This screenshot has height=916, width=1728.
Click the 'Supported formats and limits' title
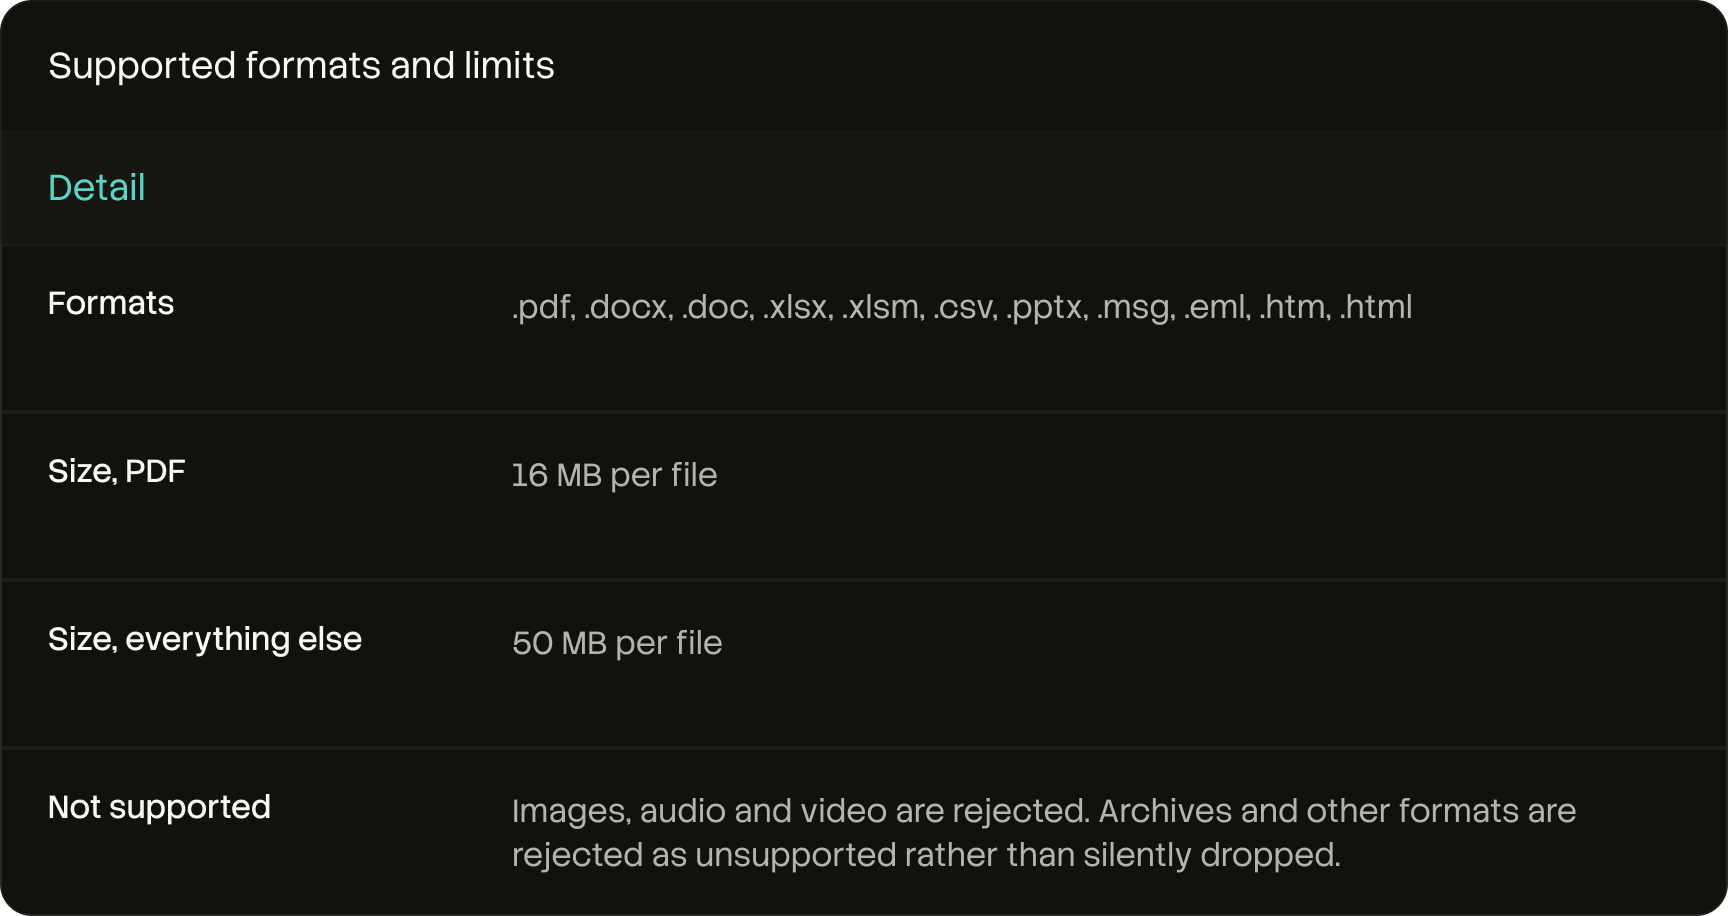(x=301, y=66)
